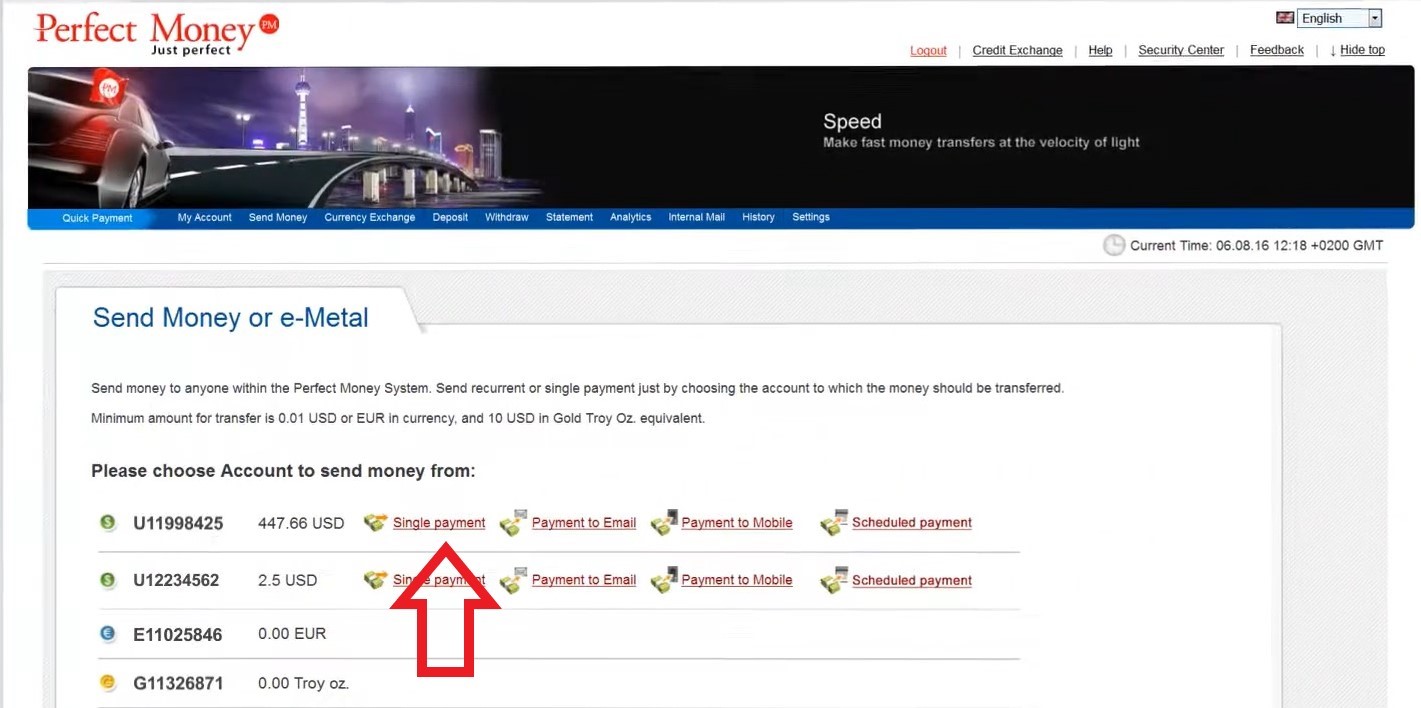Image resolution: width=1421 pixels, height=708 pixels.
Task: Choose Scheduled payment link for U12234562
Action: 912,580
